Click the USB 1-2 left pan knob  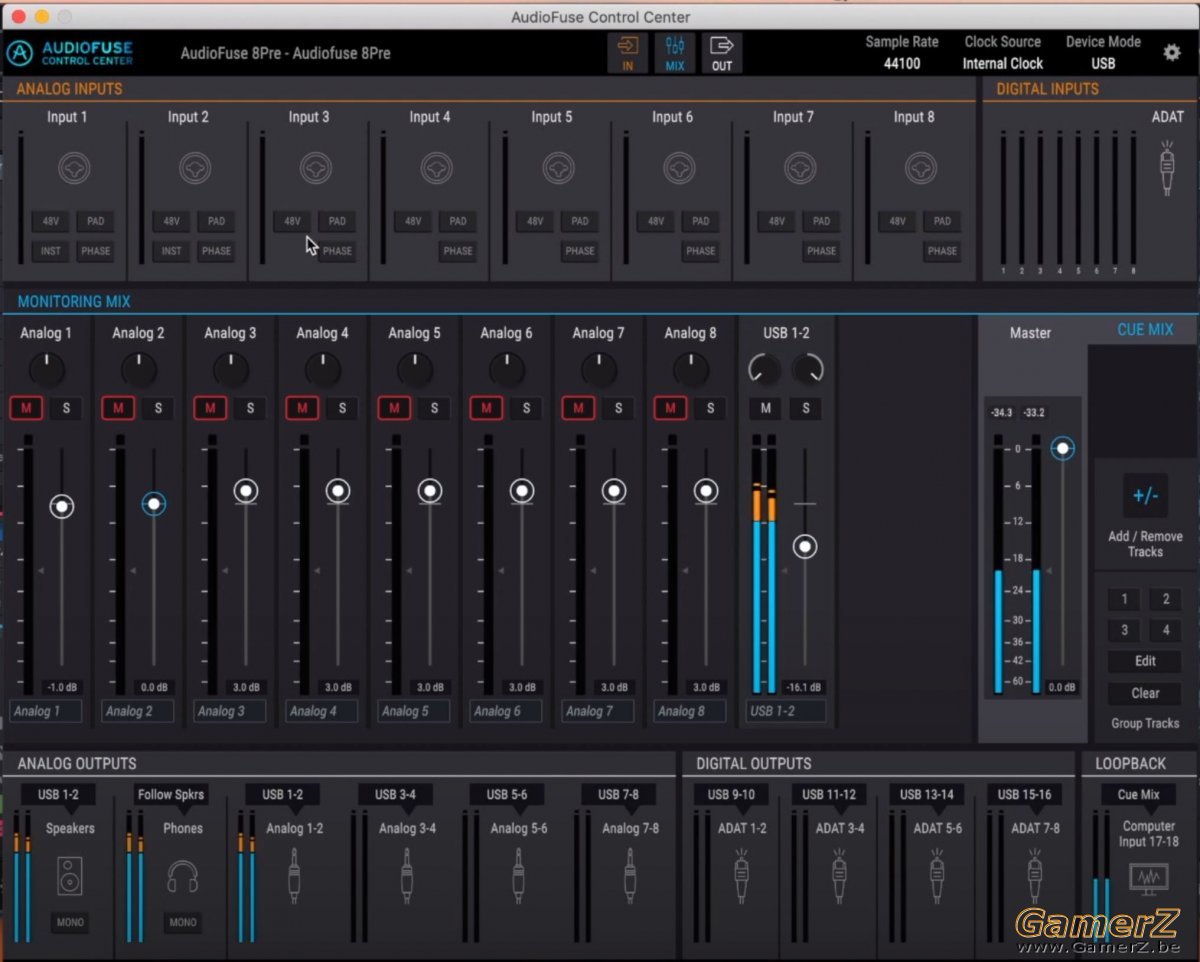pyautogui.click(x=763, y=371)
